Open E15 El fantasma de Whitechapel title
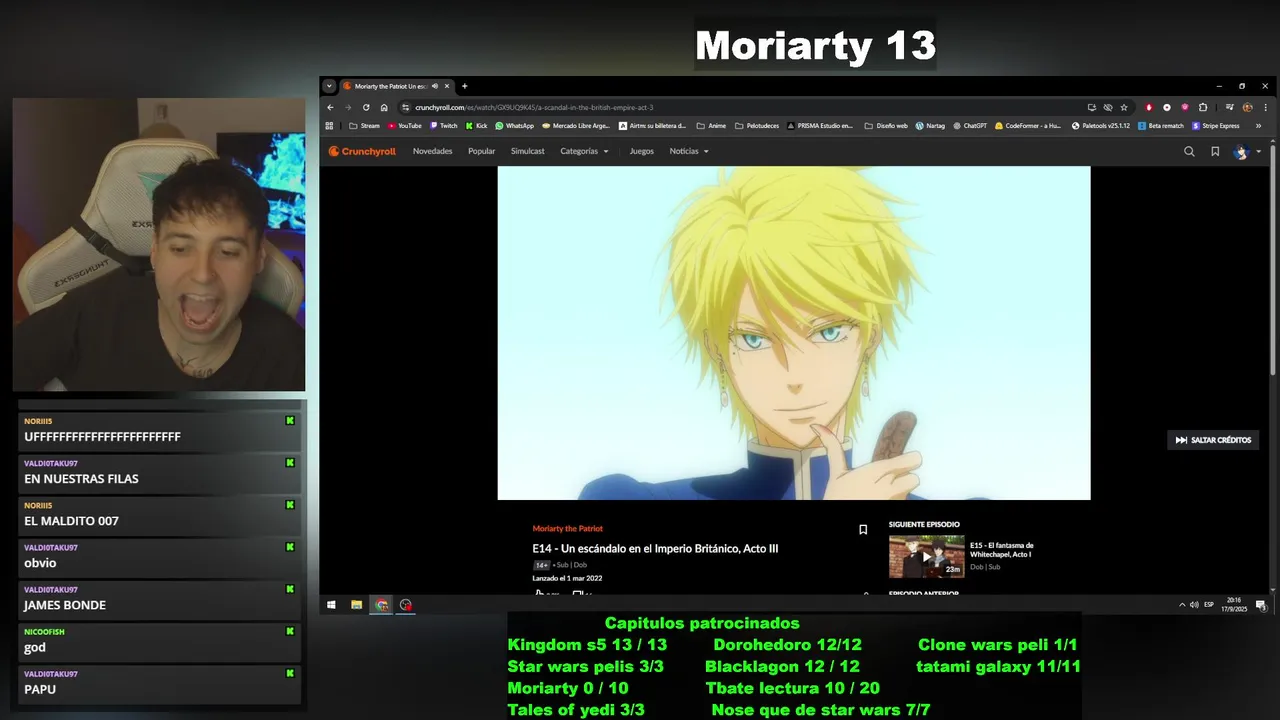The image size is (1280, 720). click(x=1001, y=550)
